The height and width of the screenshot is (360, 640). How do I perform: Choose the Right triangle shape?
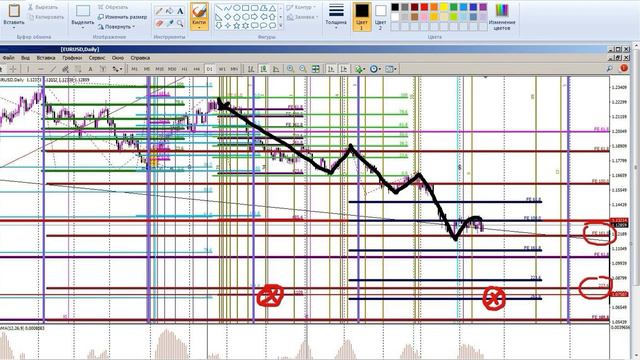[219, 17]
